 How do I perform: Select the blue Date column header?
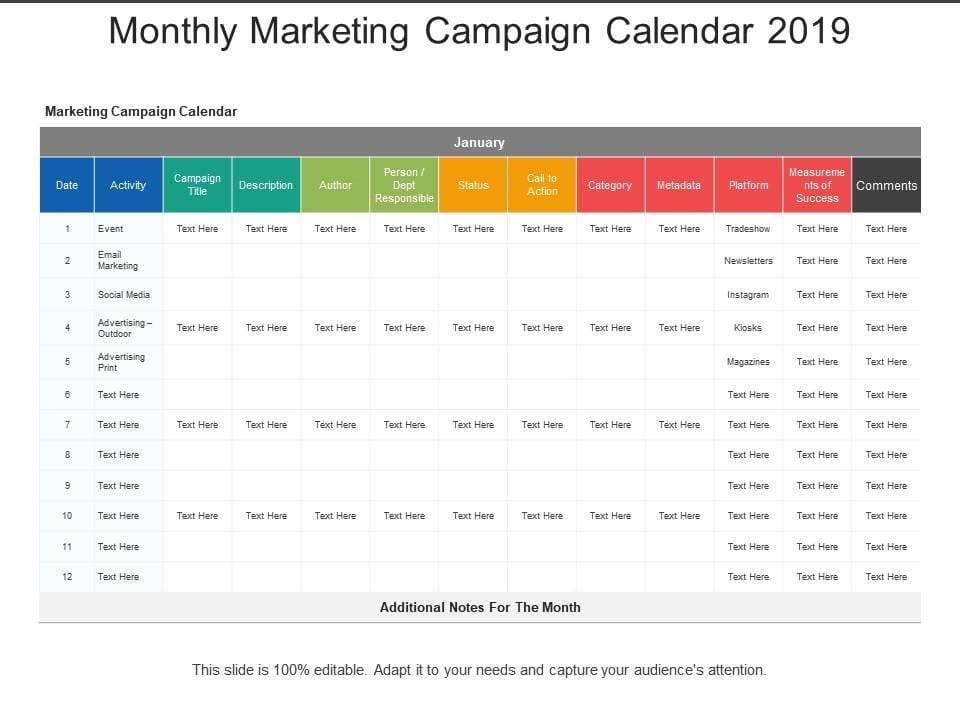[67, 185]
